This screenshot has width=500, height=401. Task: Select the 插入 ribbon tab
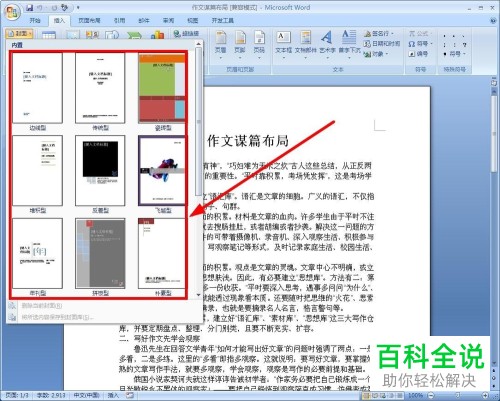[x=59, y=21]
